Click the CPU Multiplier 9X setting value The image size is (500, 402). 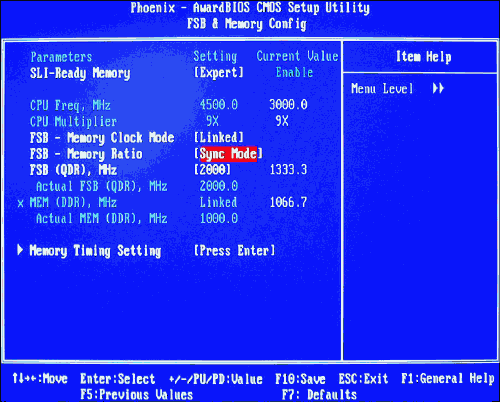point(212,121)
